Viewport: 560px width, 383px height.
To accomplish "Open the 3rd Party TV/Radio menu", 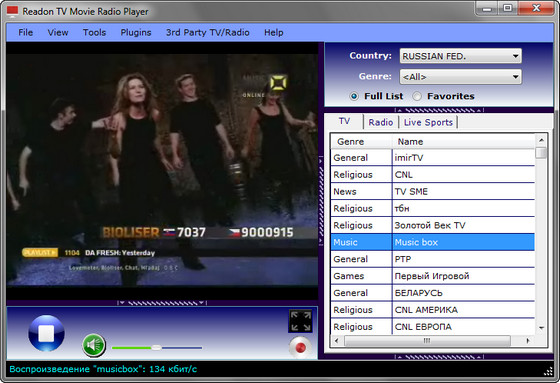I will coord(208,33).
